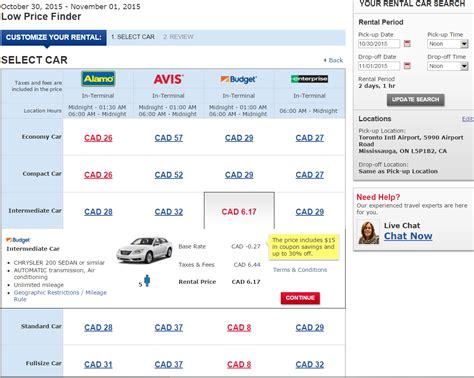Select step 2 Review tab
474x378 pixels.
point(178,37)
